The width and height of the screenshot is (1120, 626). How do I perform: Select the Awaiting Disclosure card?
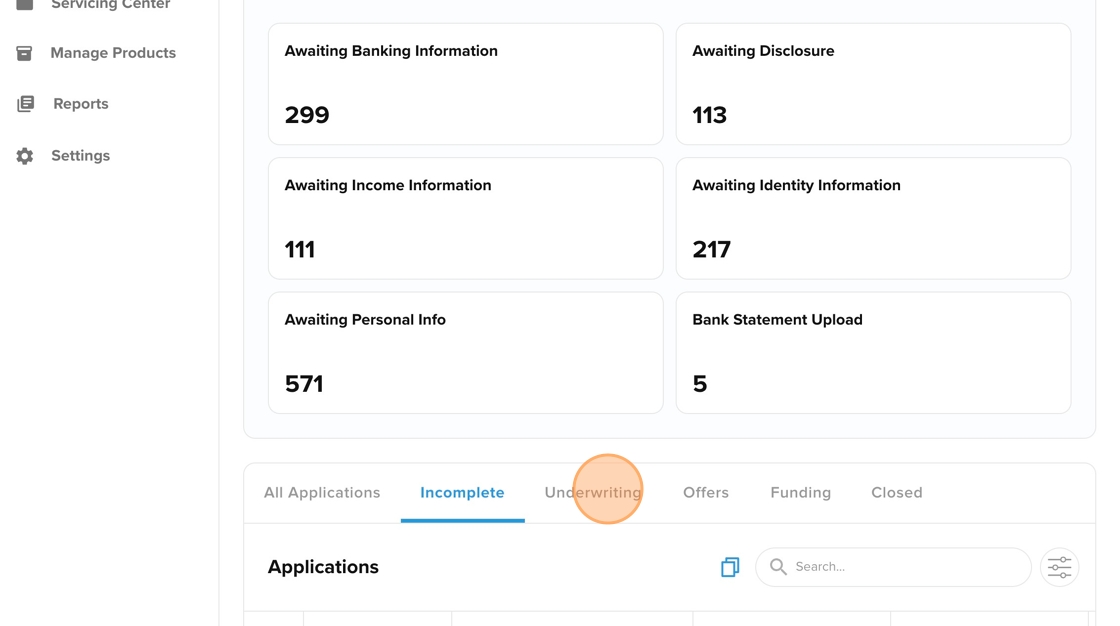point(874,84)
